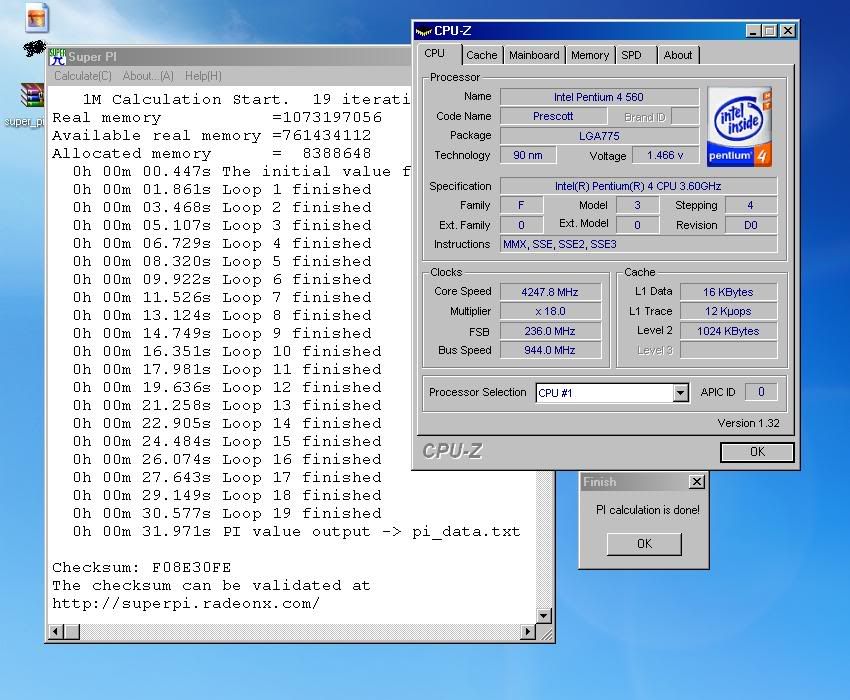Open the Memory tab

pyautogui.click(x=590, y=55)
